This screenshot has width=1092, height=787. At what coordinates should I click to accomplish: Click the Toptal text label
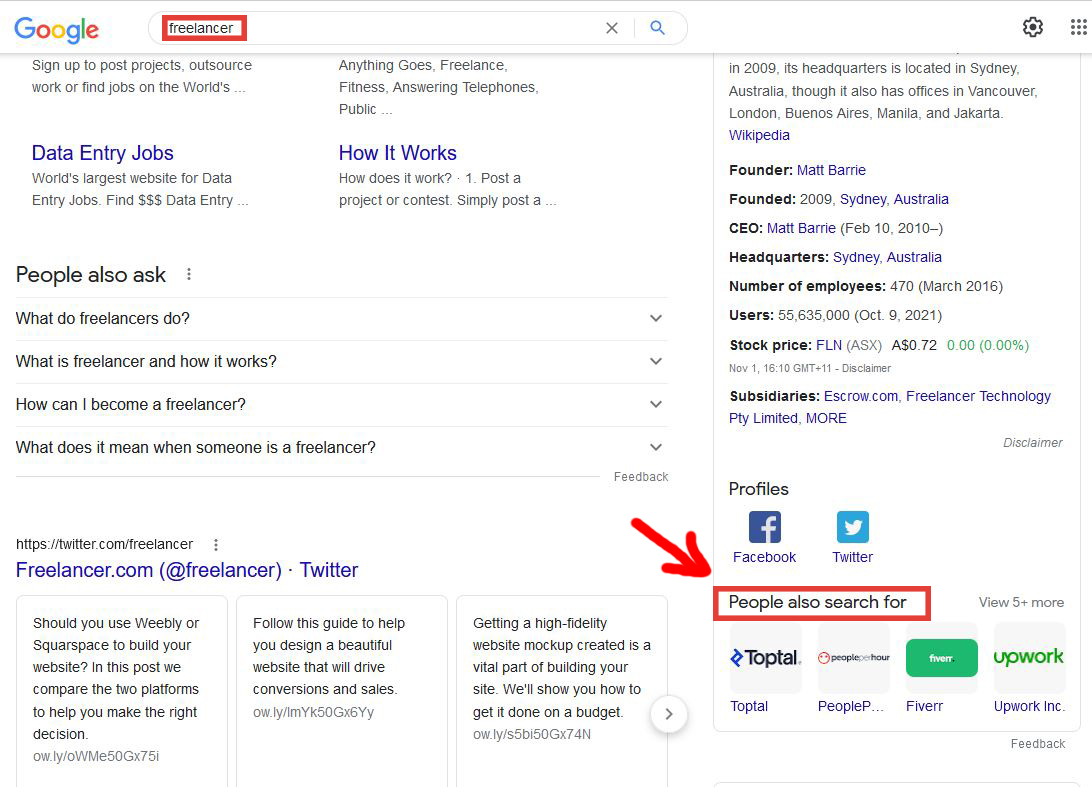tap(749, 706)
